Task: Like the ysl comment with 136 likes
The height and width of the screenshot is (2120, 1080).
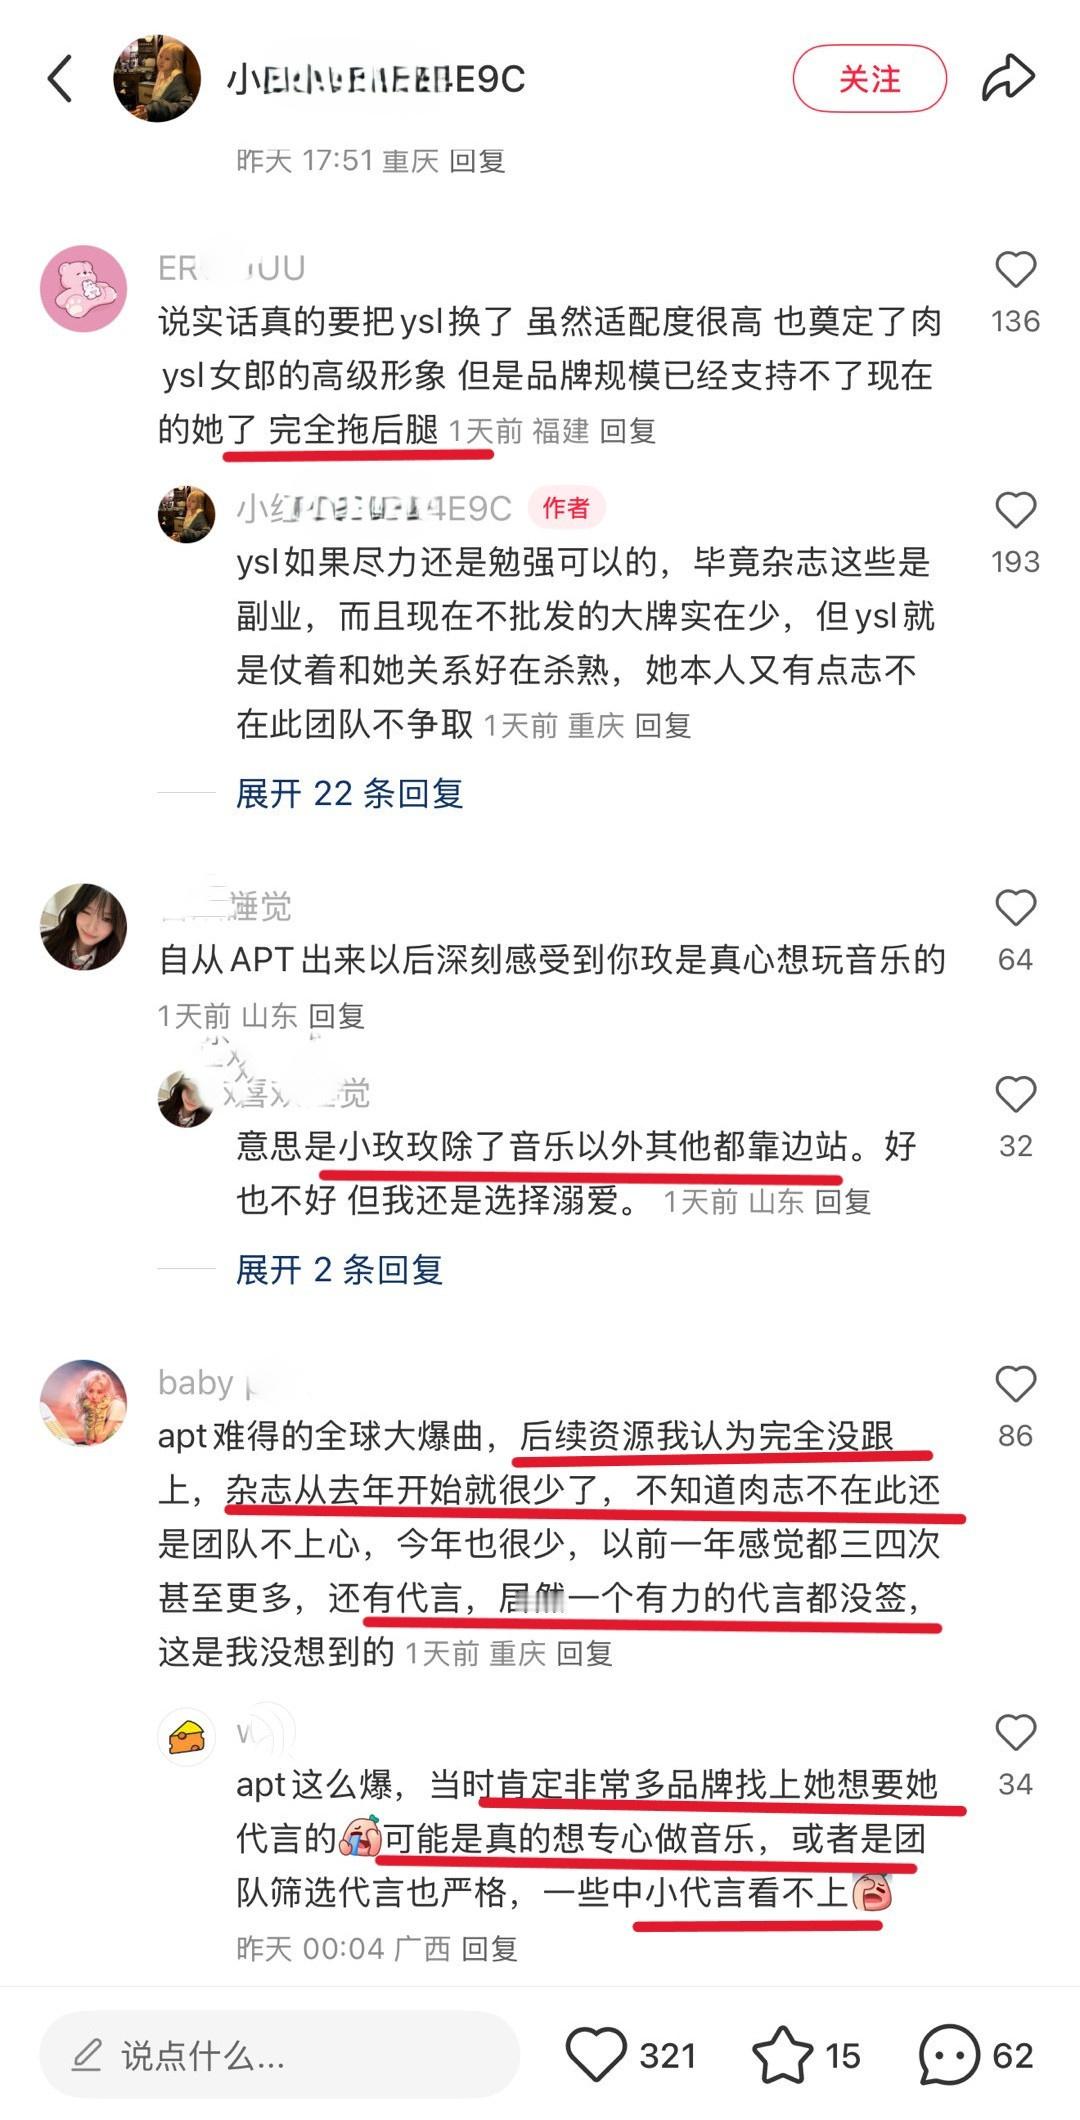Action: tap(1015, 270)
